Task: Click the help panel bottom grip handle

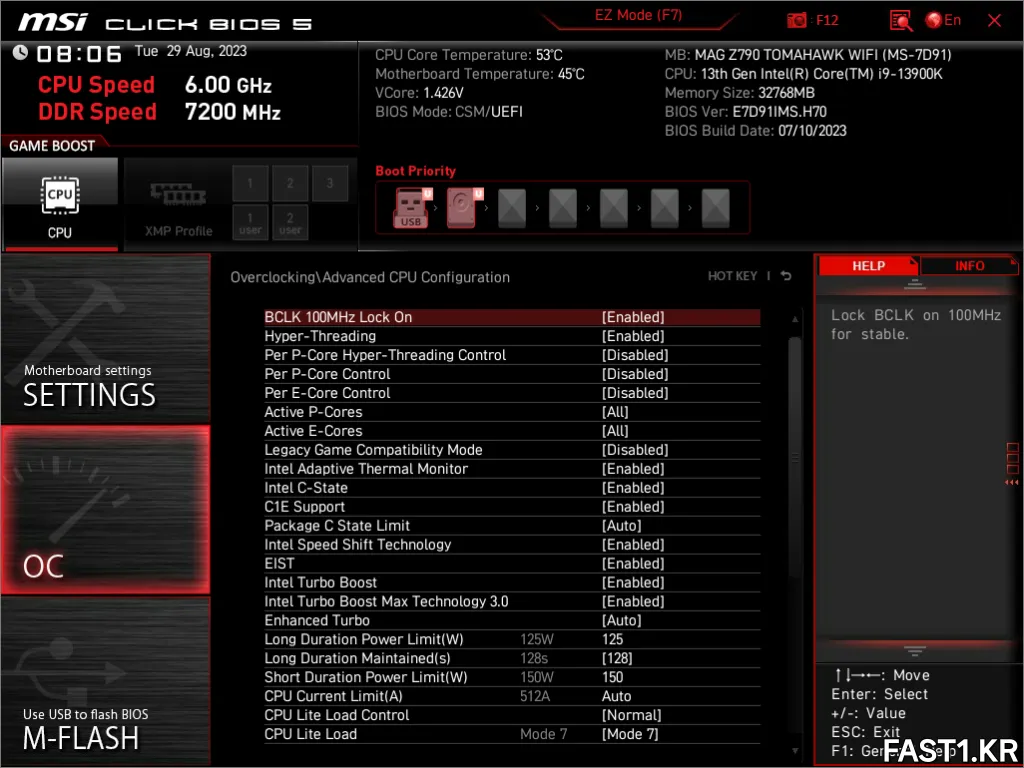Action: 914,651
